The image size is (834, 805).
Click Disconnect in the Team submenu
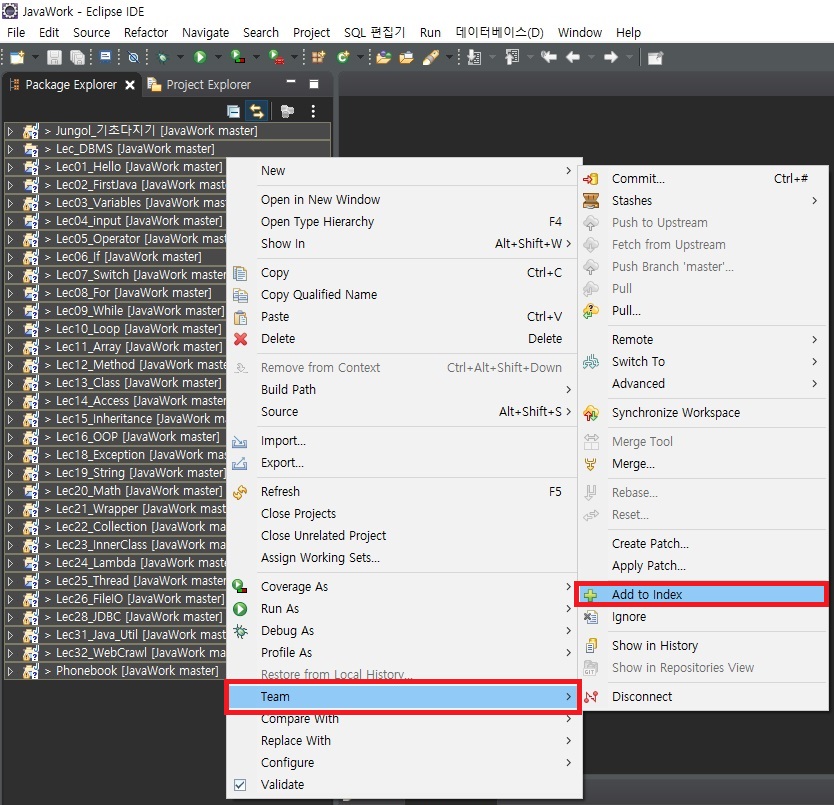(x=703, y=696)
